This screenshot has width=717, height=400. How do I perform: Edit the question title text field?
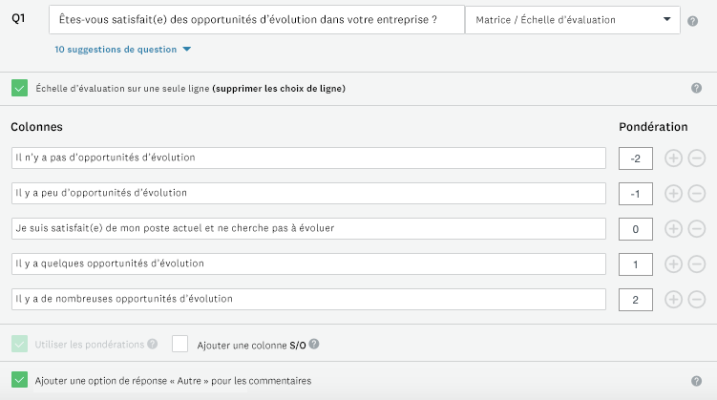click(x=250, y=20)
